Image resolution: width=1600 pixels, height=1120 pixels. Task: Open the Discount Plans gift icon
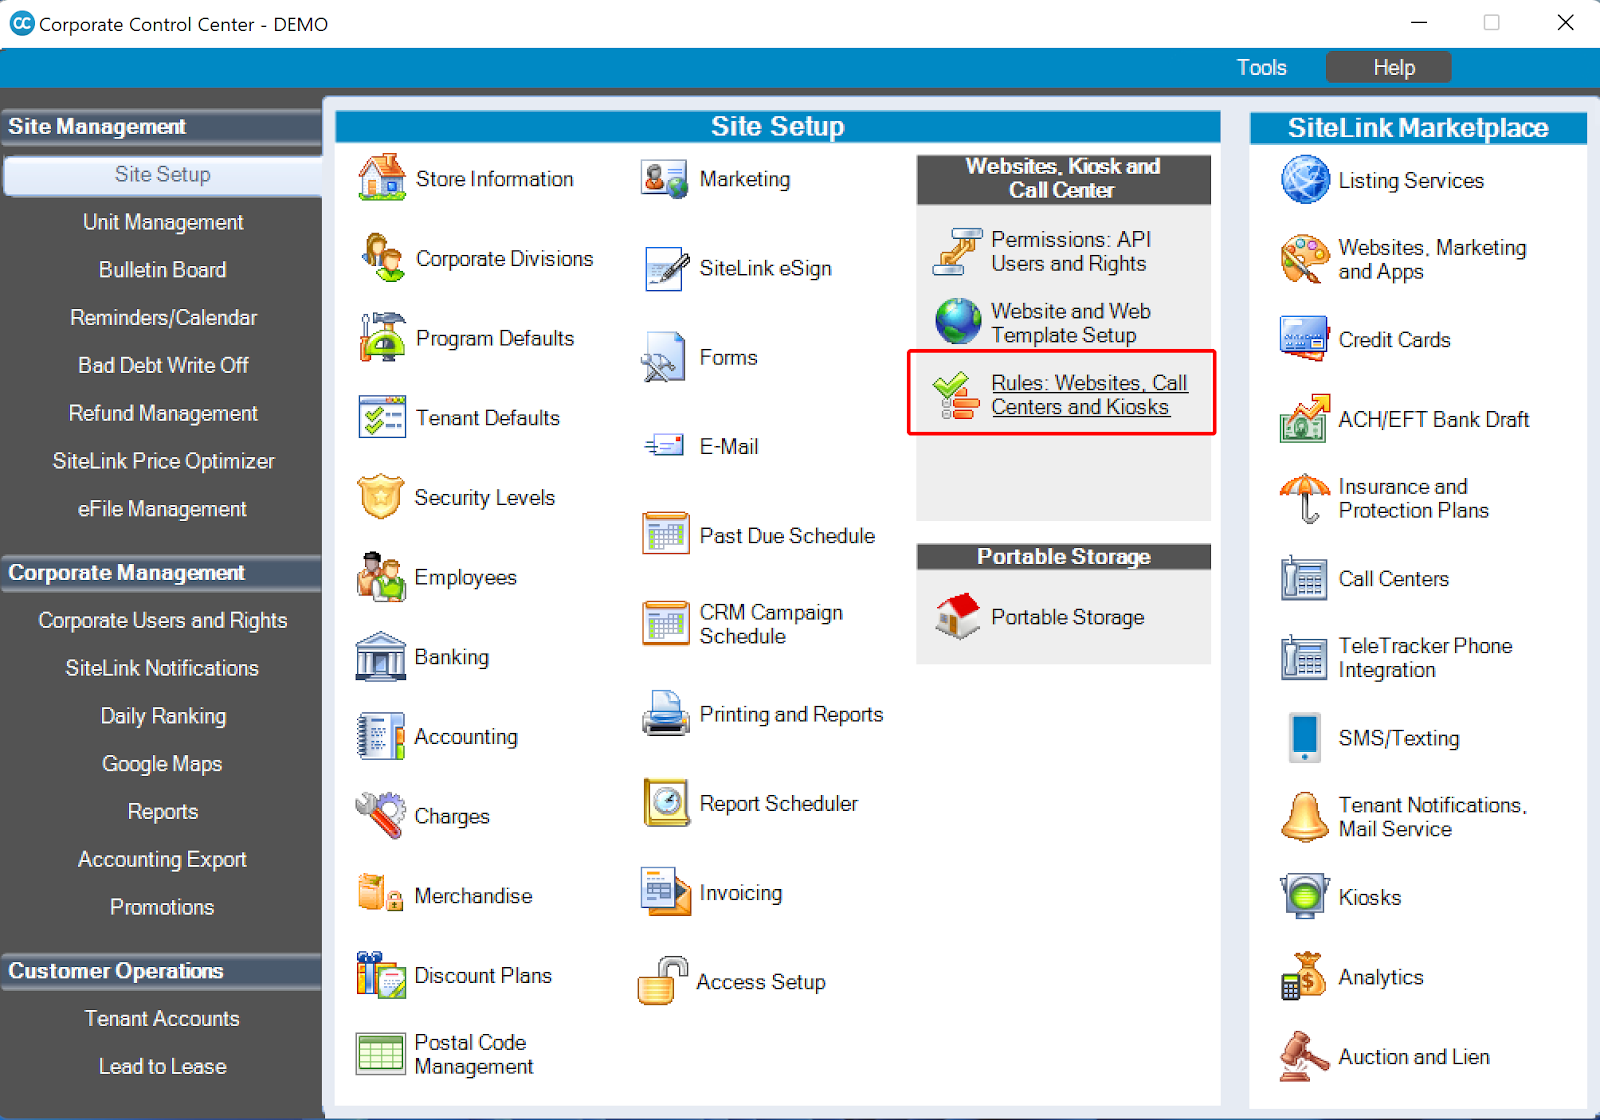pos(380,975)
